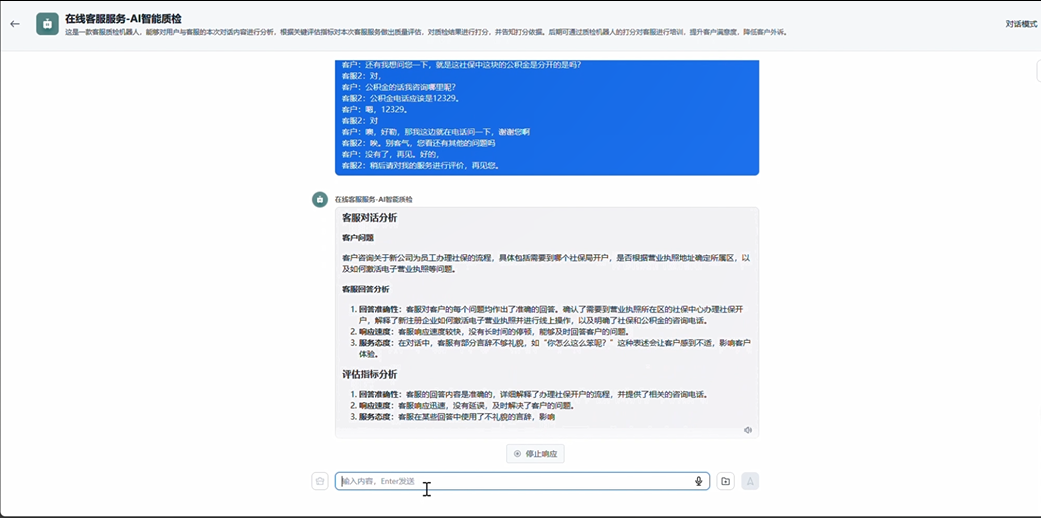This screenshot has width=1041, height=518.
Task: Click the 评估指标分析 heading
Action: click(x=370, y=375)
